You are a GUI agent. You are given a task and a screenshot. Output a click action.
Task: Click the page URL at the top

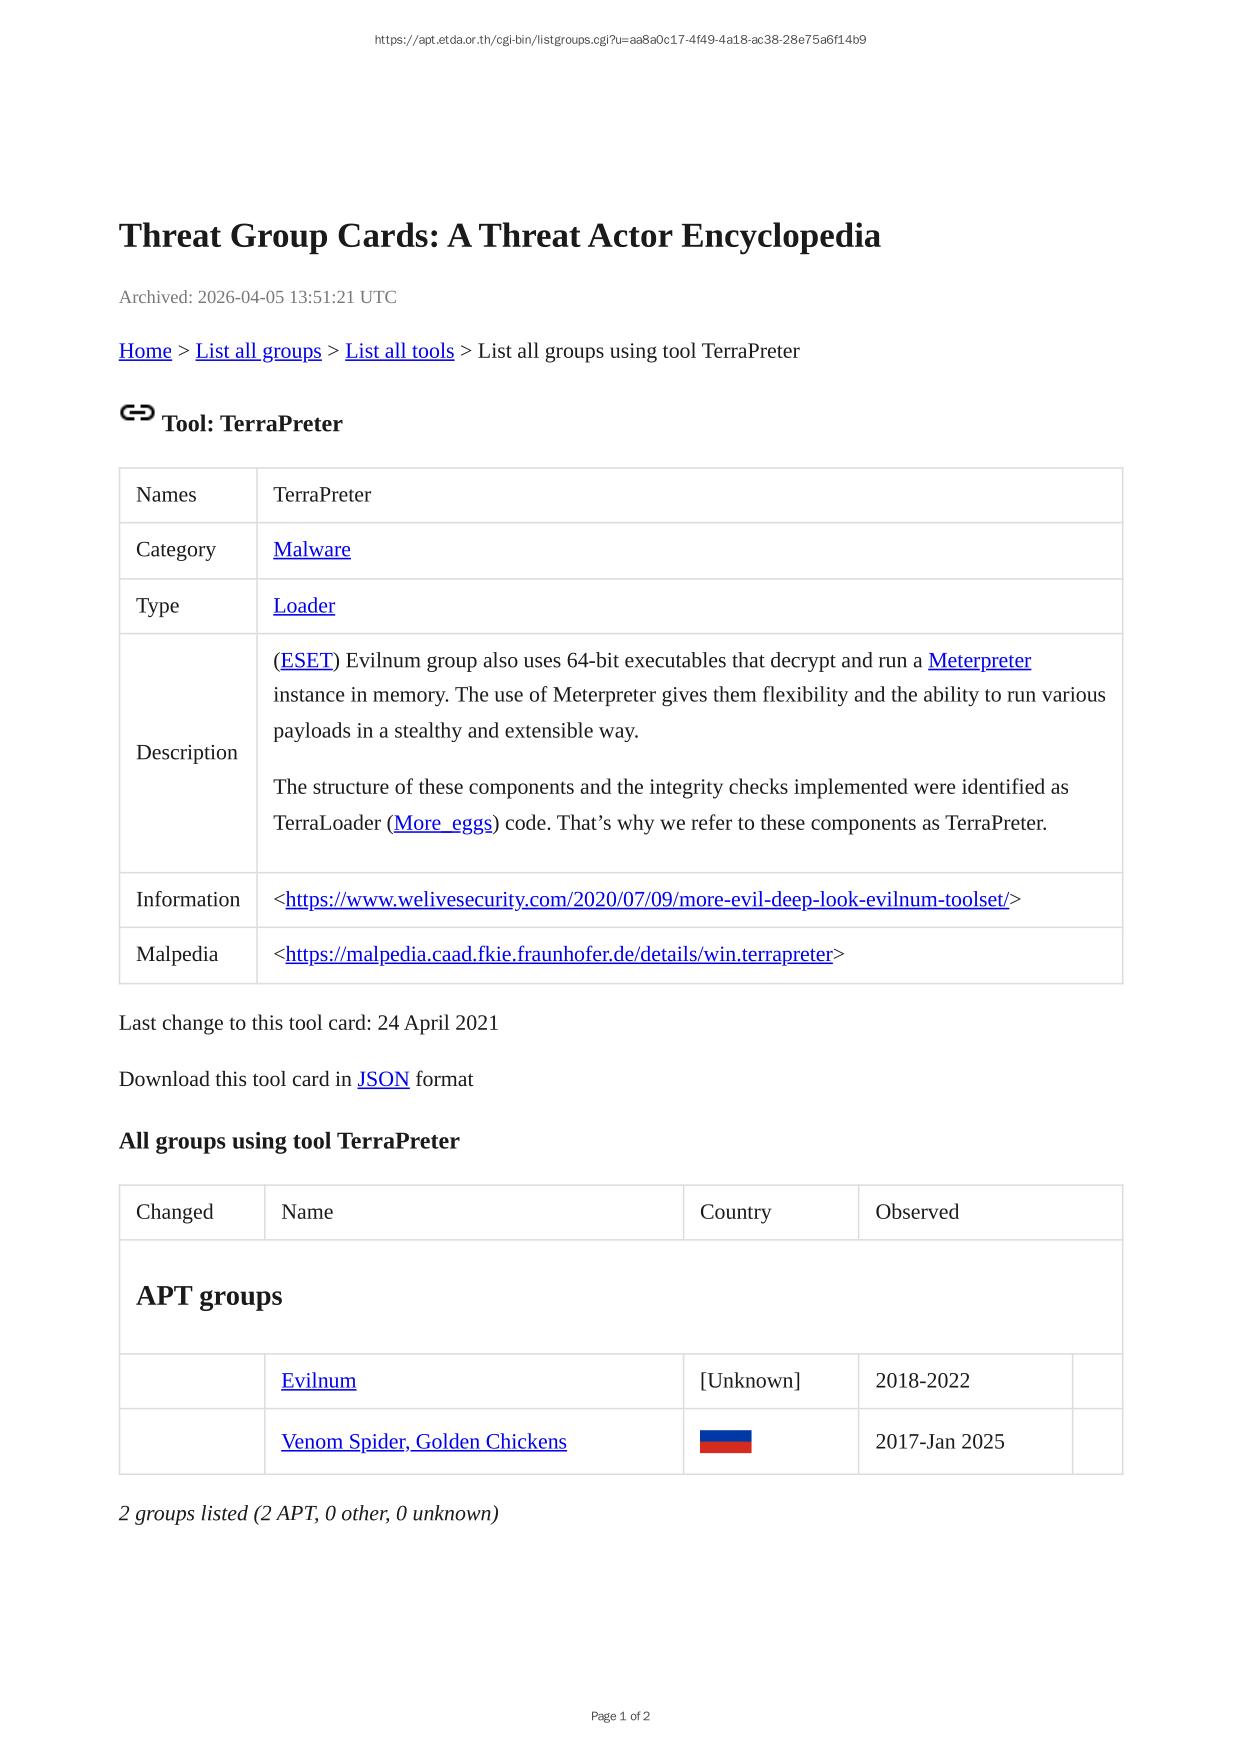[x=620, y=40]
